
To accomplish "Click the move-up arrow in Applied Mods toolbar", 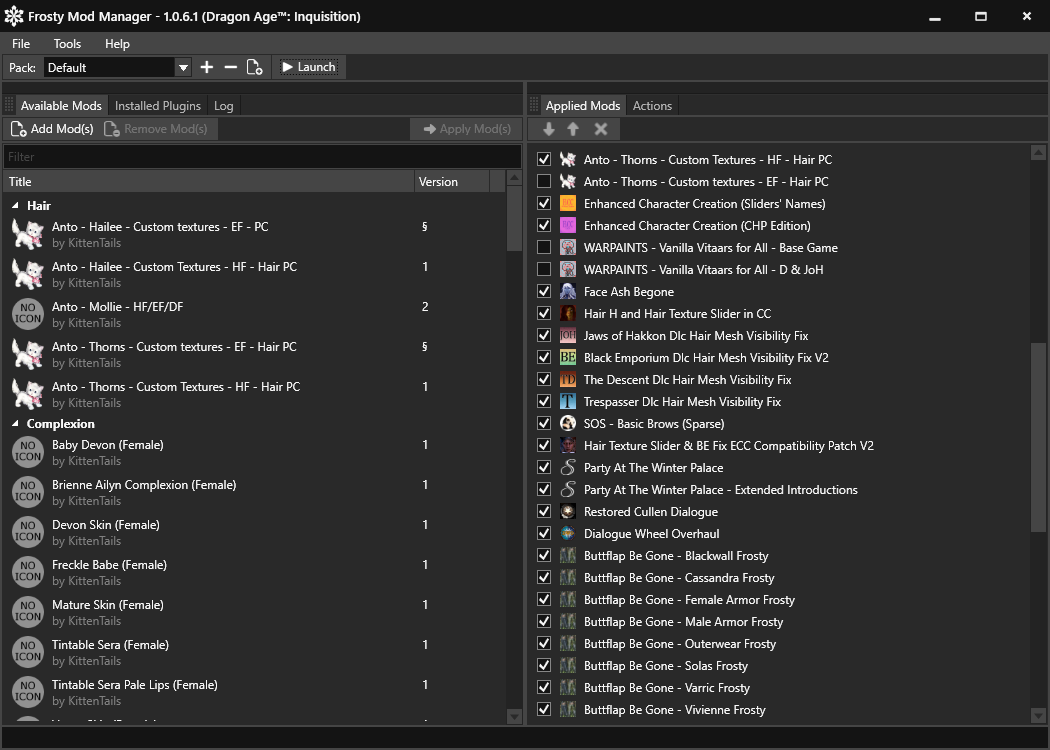I will 573,129.
